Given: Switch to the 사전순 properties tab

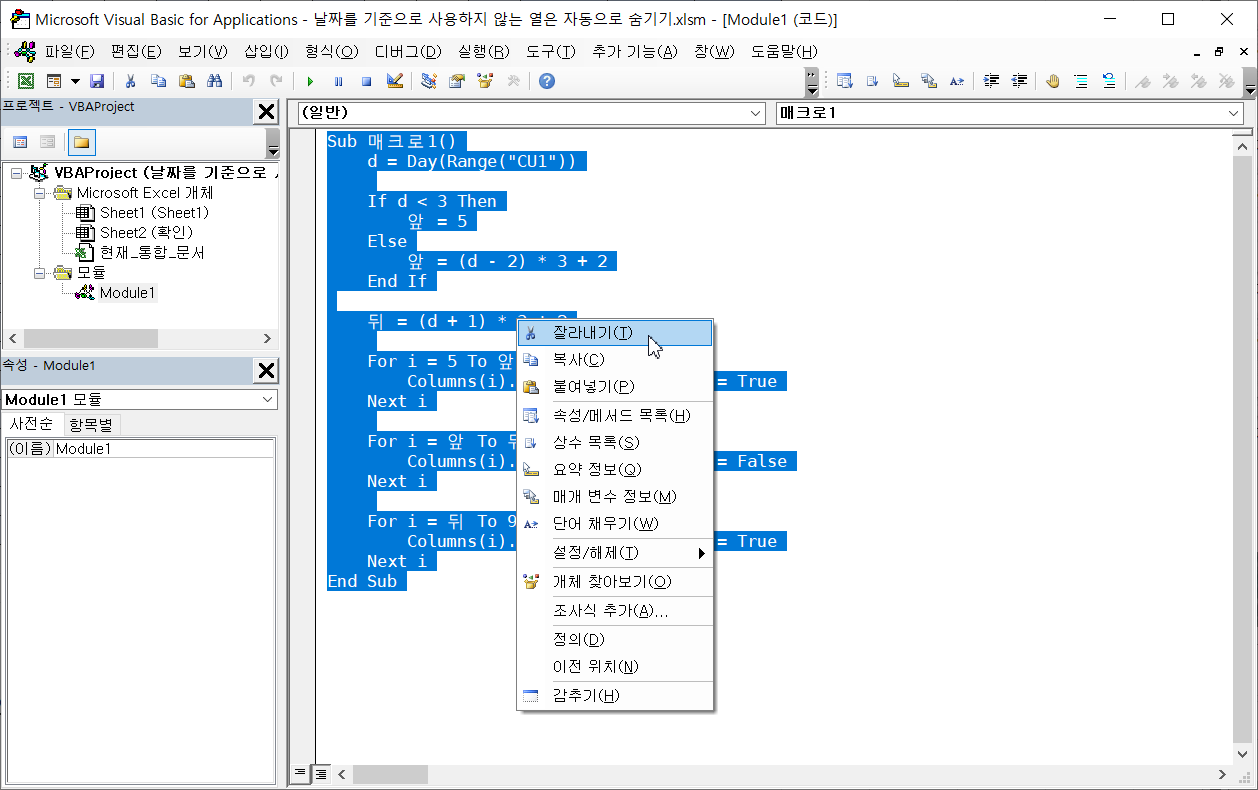Looking at the screenshot, I should pos(33,424).
